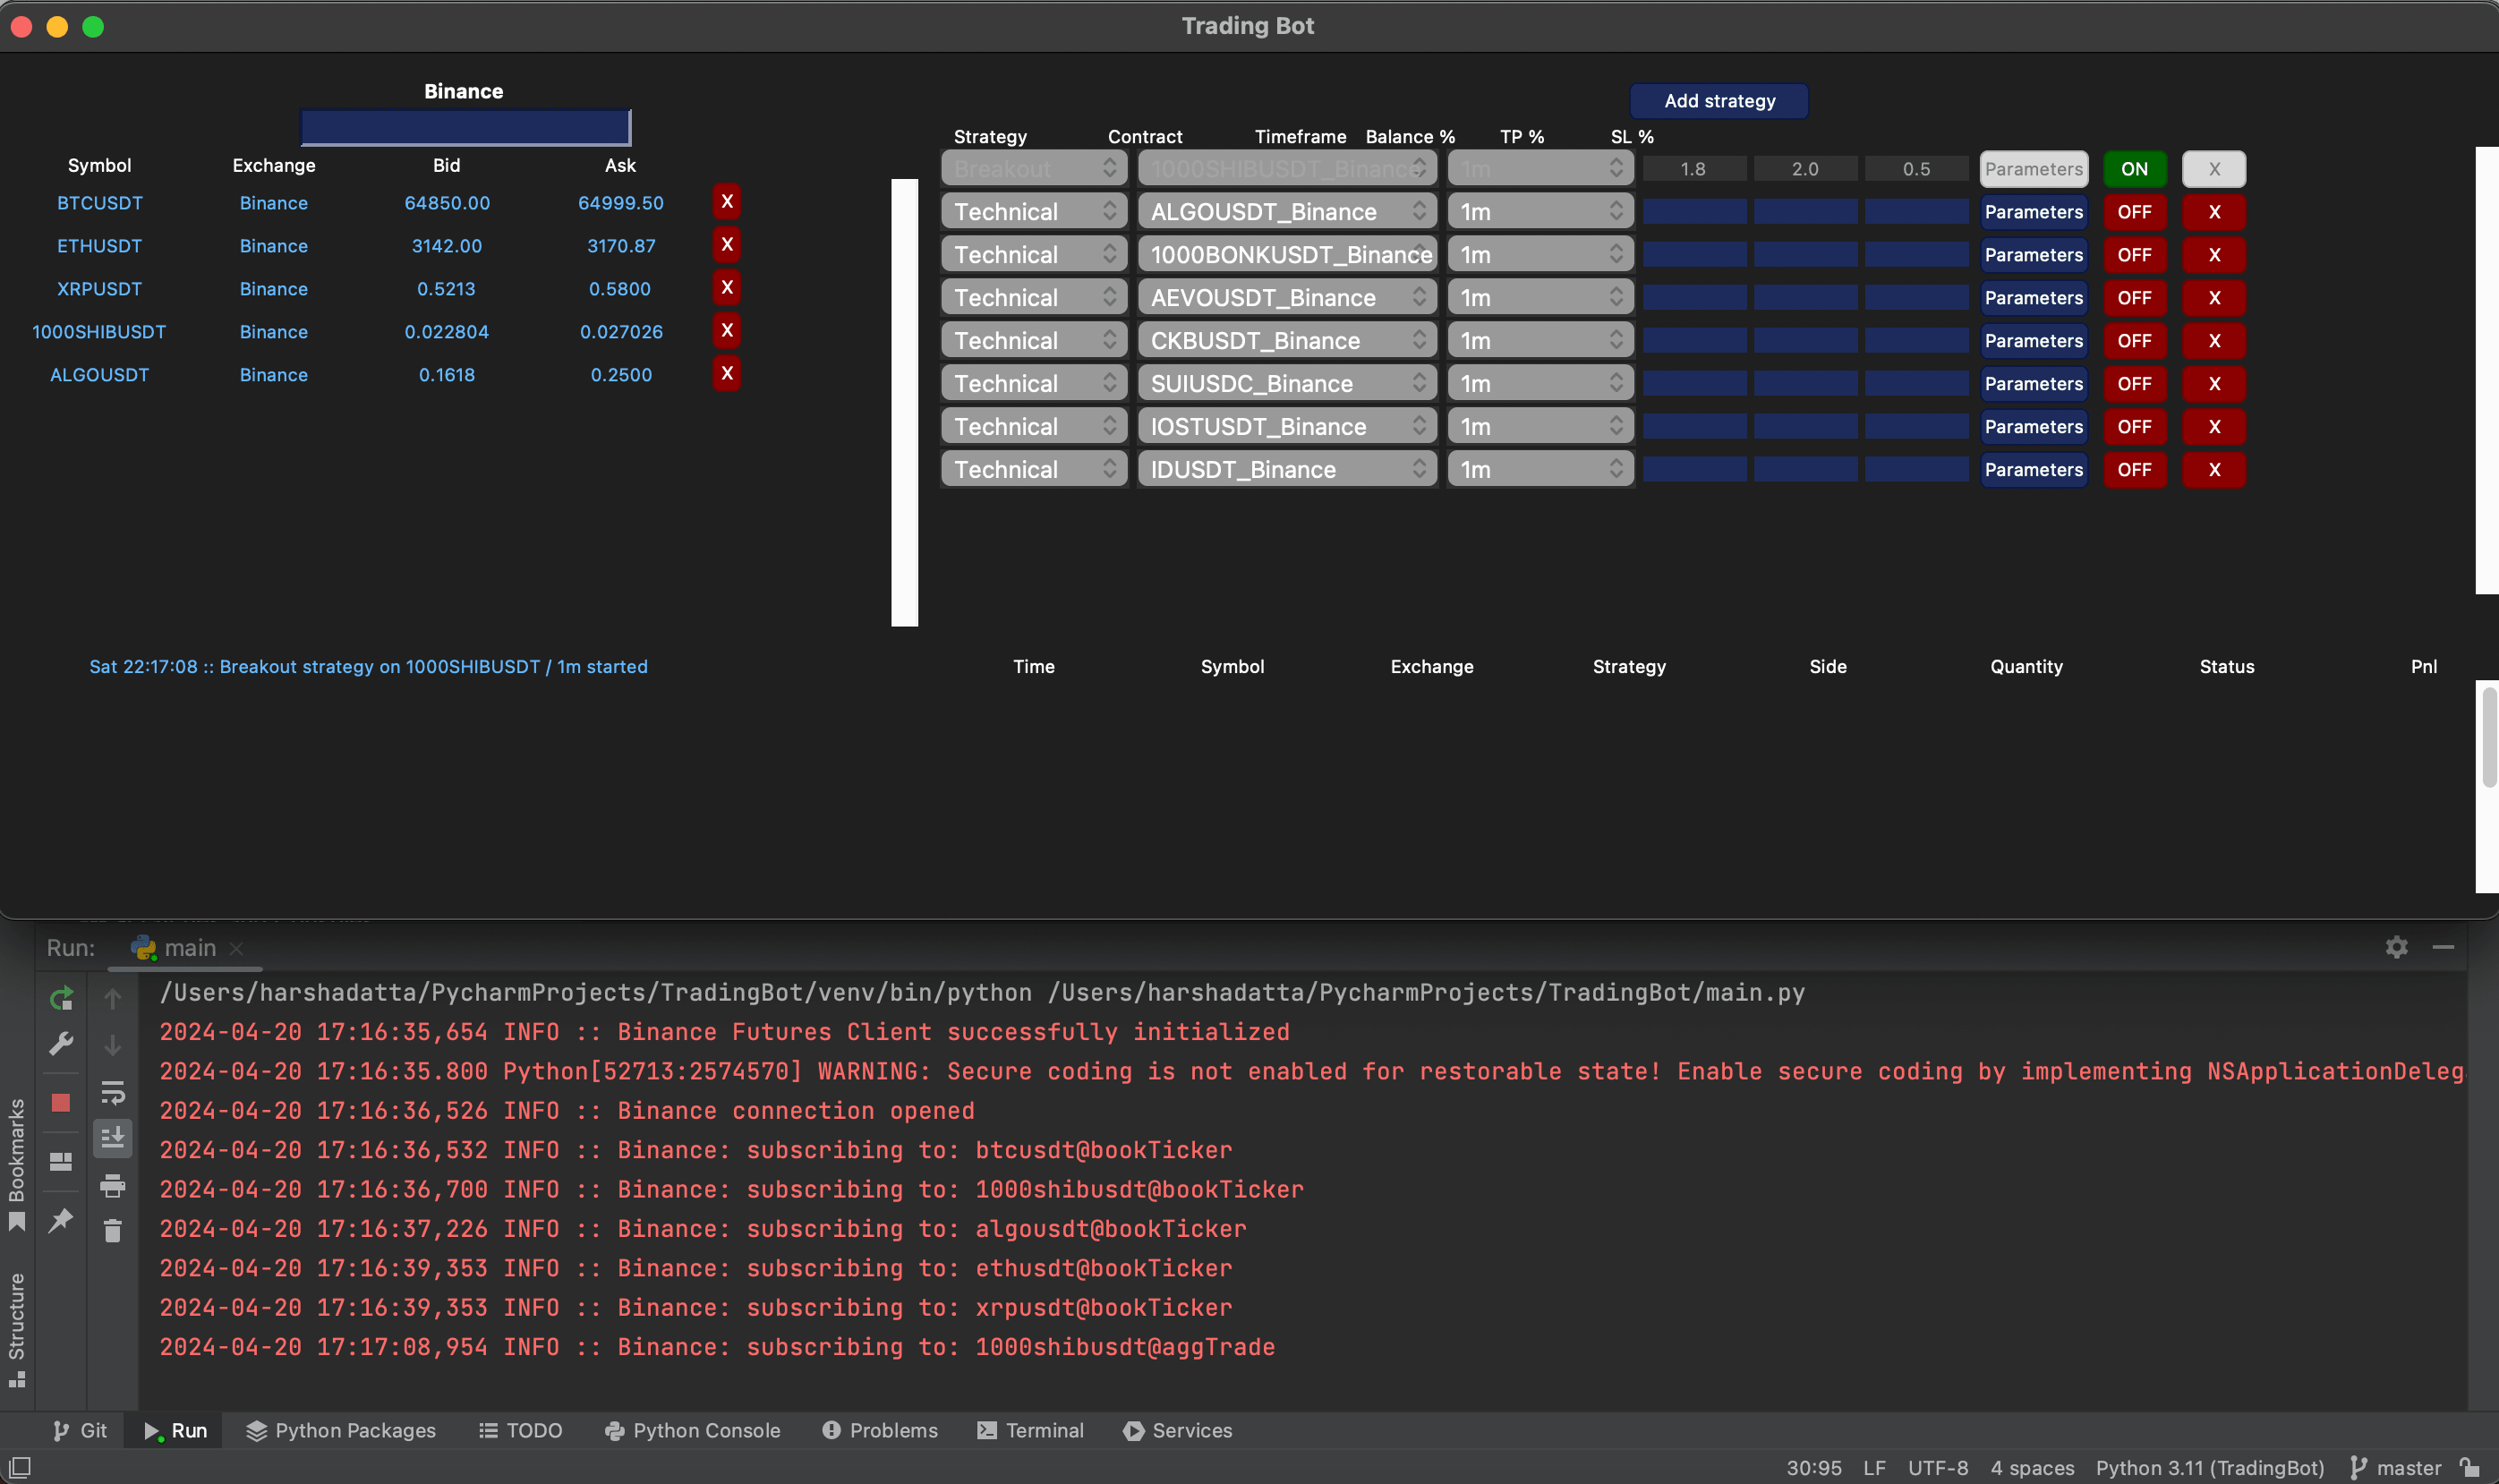
Task: Enable the ALGOUSDT Technical strategy
Action: [x=2135, y=211]
